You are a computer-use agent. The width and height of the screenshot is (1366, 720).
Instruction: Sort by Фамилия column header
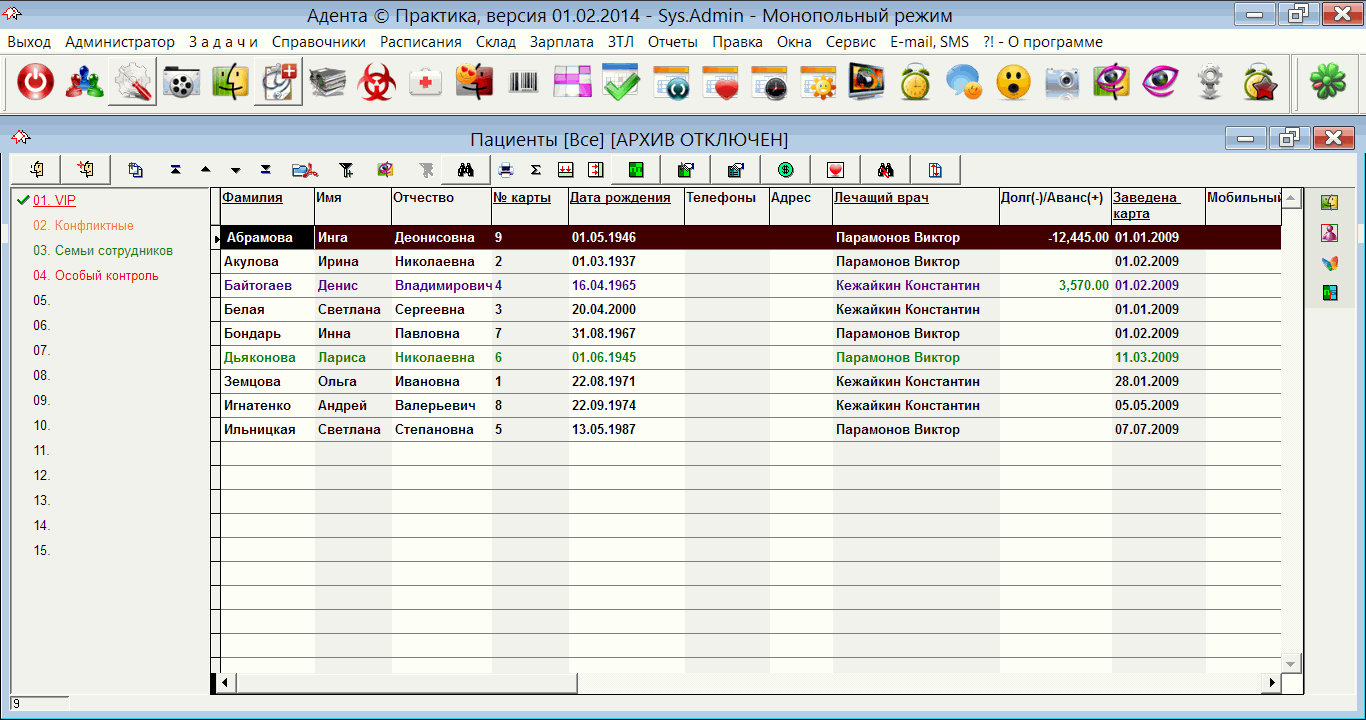(x=252, y=198)
